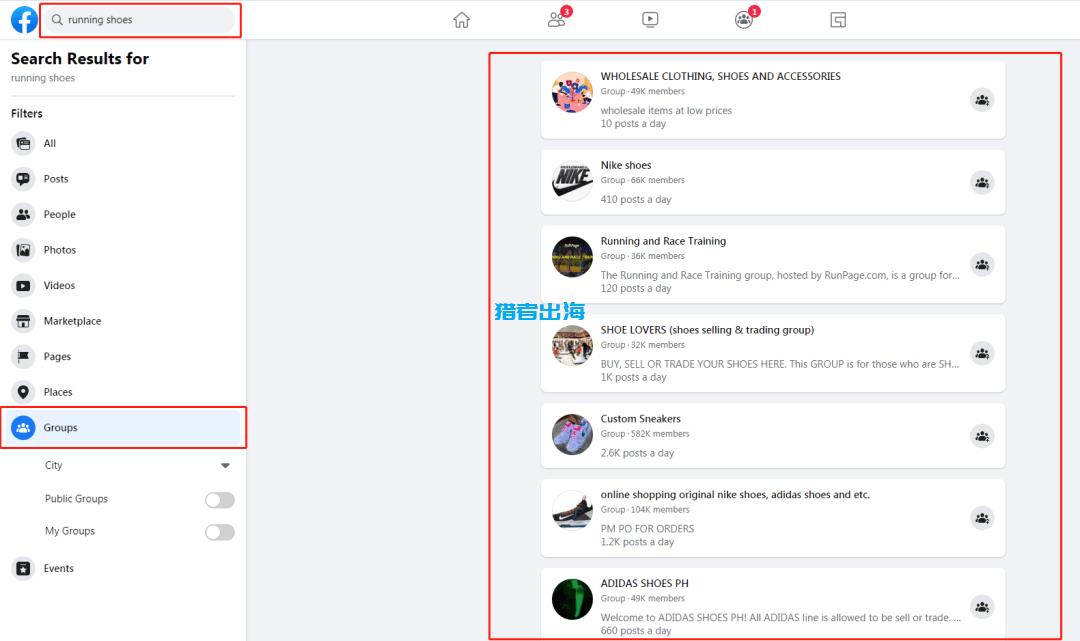The width and height of the screenshot is (1080, 641).
Task: Open Running and Race Training group
Action: click(663, 241)
